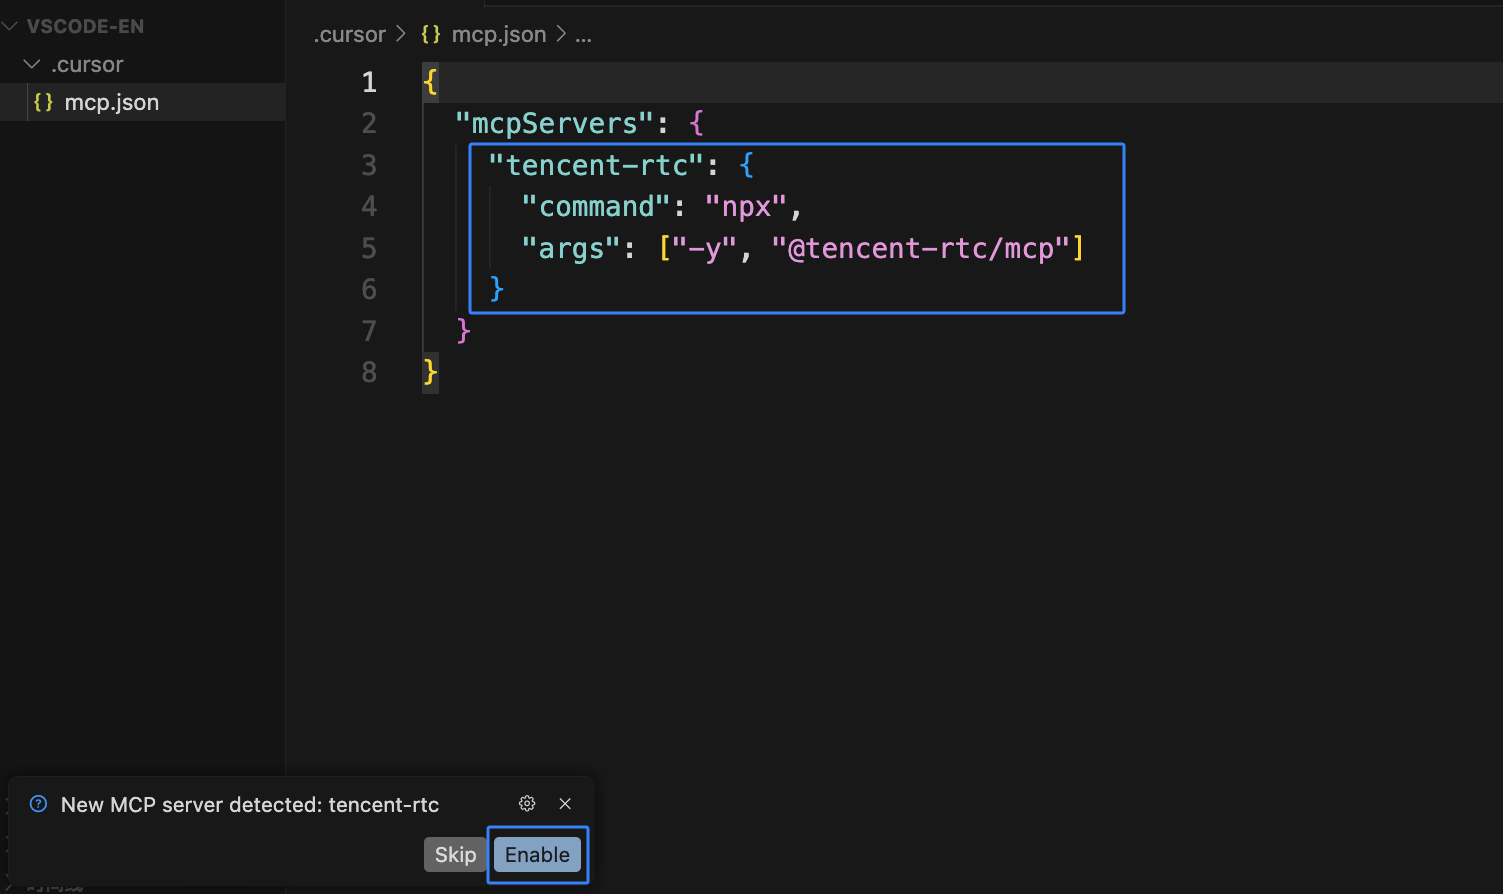
Task: Select mcp.json file in the explorer tree
Action: click(x=112, y=103)
